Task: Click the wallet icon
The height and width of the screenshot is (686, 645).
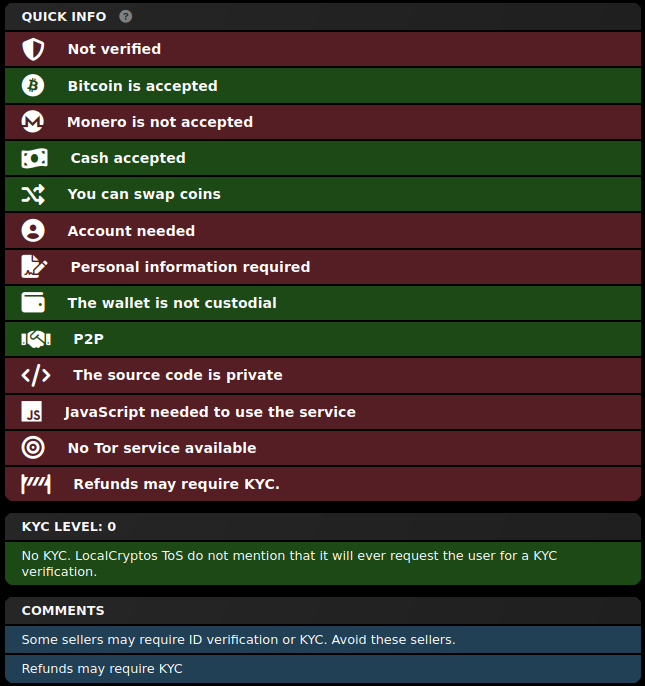Action: coord(33,302)
